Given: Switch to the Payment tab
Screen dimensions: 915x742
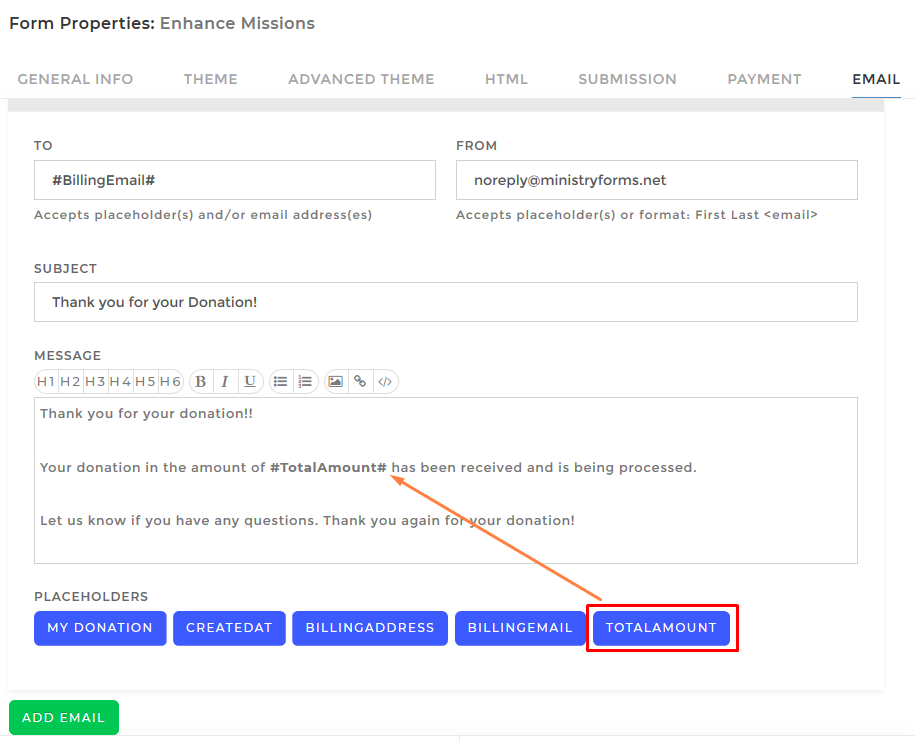Looking at the screenshot, I should pos(764,79).
